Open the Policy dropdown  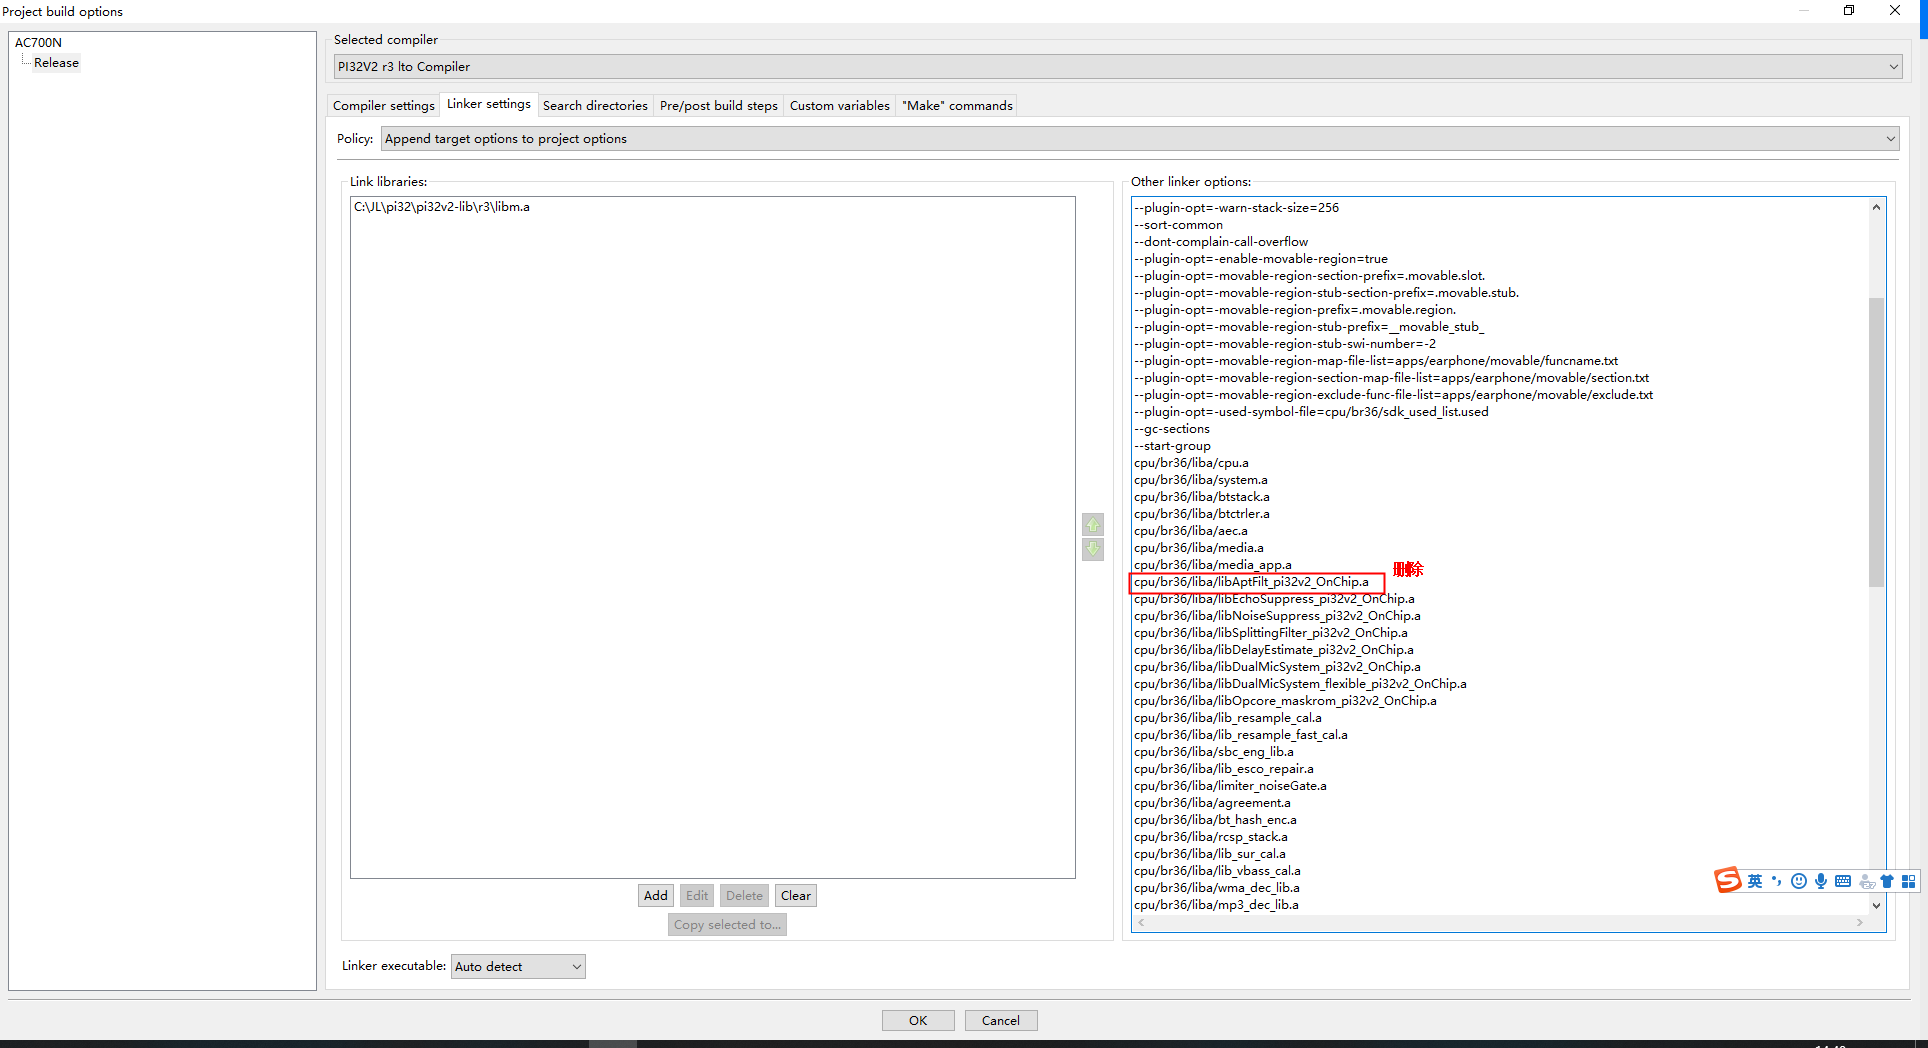1140,139
